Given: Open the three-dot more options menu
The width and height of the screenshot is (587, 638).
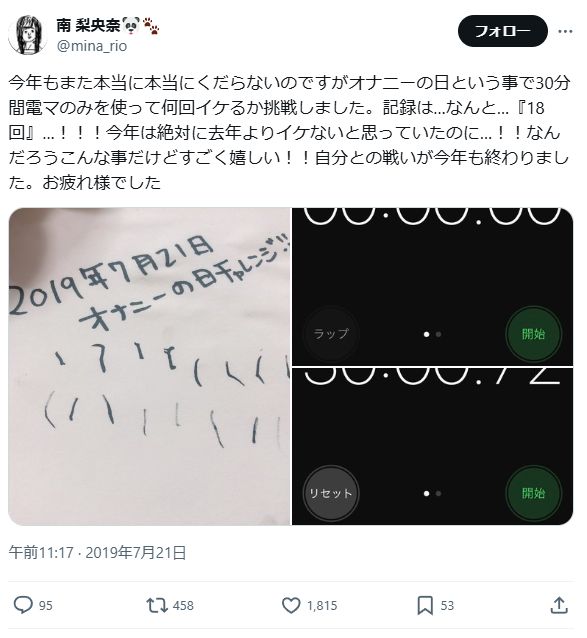Looking at the screenshot, I should coord(565,31).
